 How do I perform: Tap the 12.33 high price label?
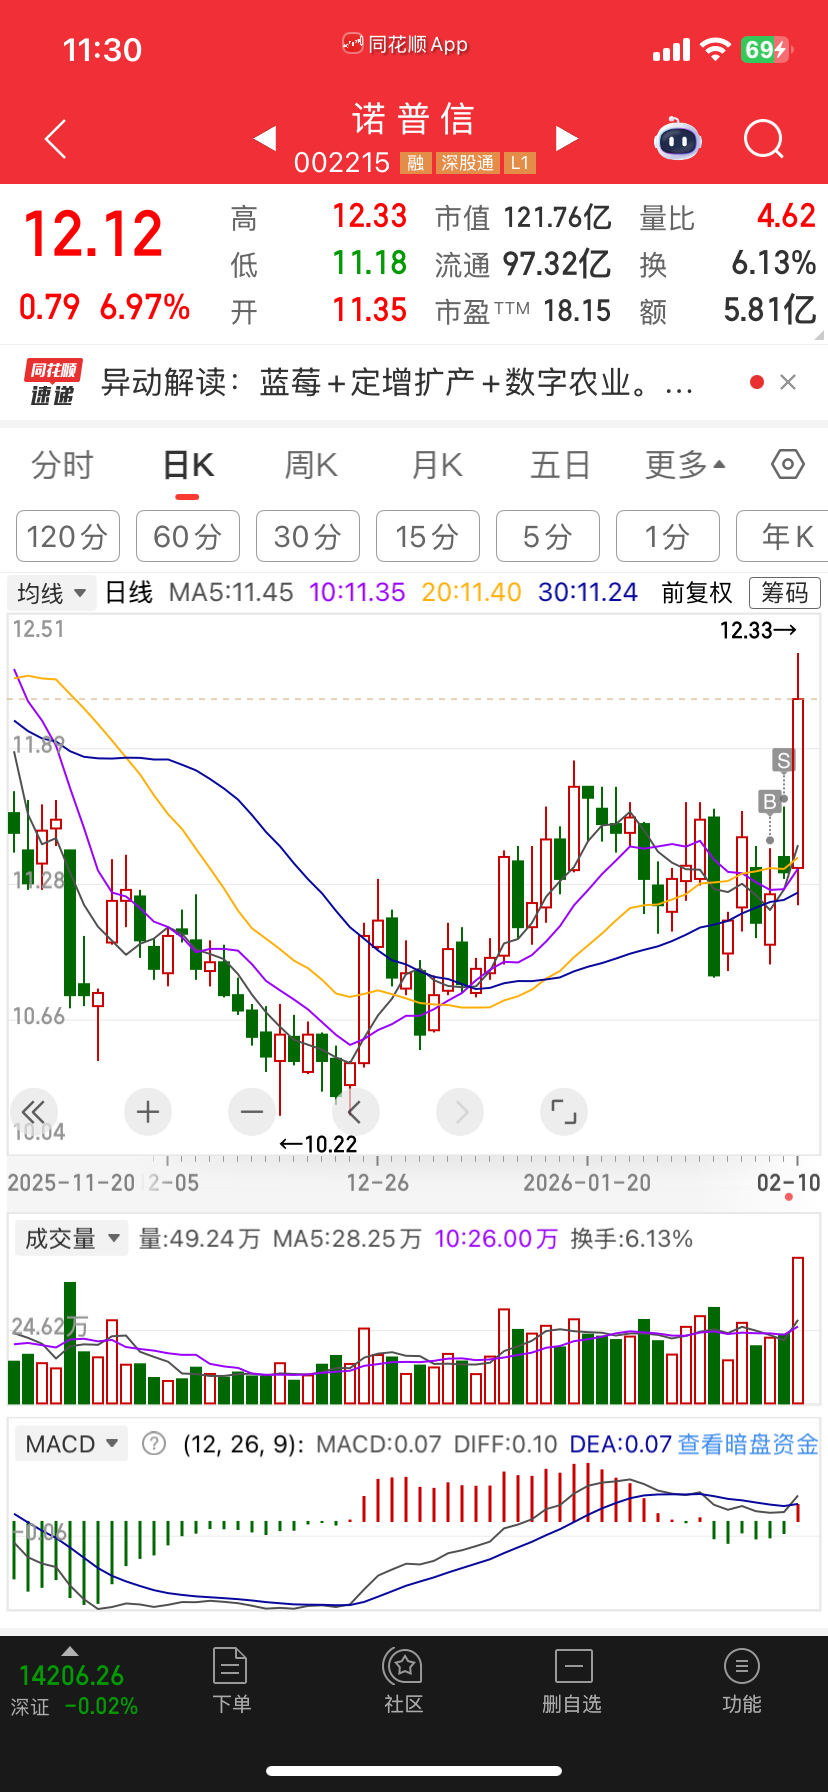(758, 630)
